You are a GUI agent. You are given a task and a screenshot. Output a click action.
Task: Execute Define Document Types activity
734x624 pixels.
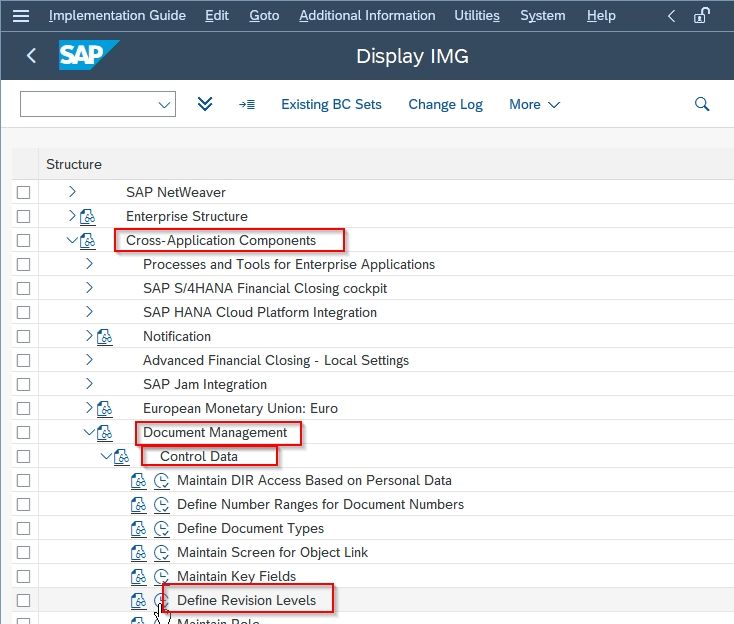coord(161,529)
